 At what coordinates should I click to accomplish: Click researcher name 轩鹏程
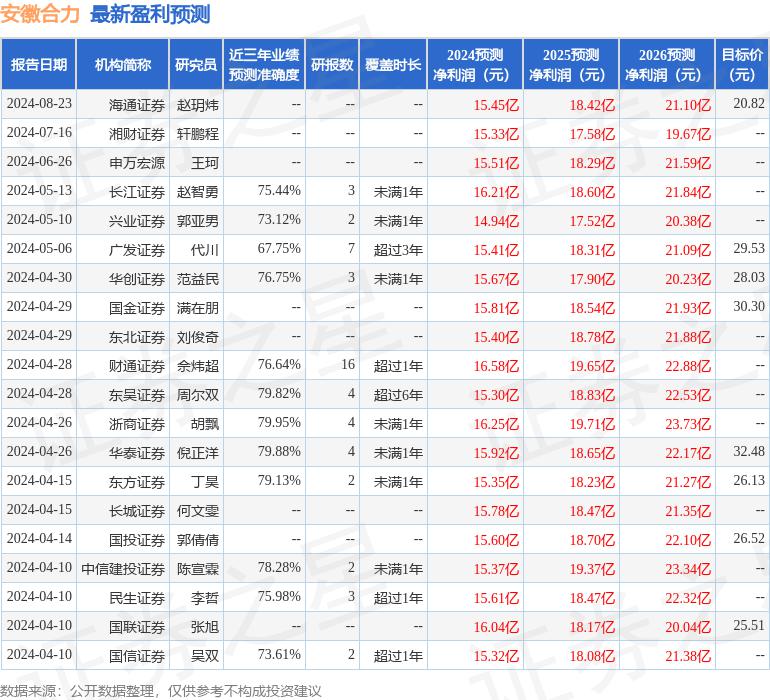tap(197, 134)
